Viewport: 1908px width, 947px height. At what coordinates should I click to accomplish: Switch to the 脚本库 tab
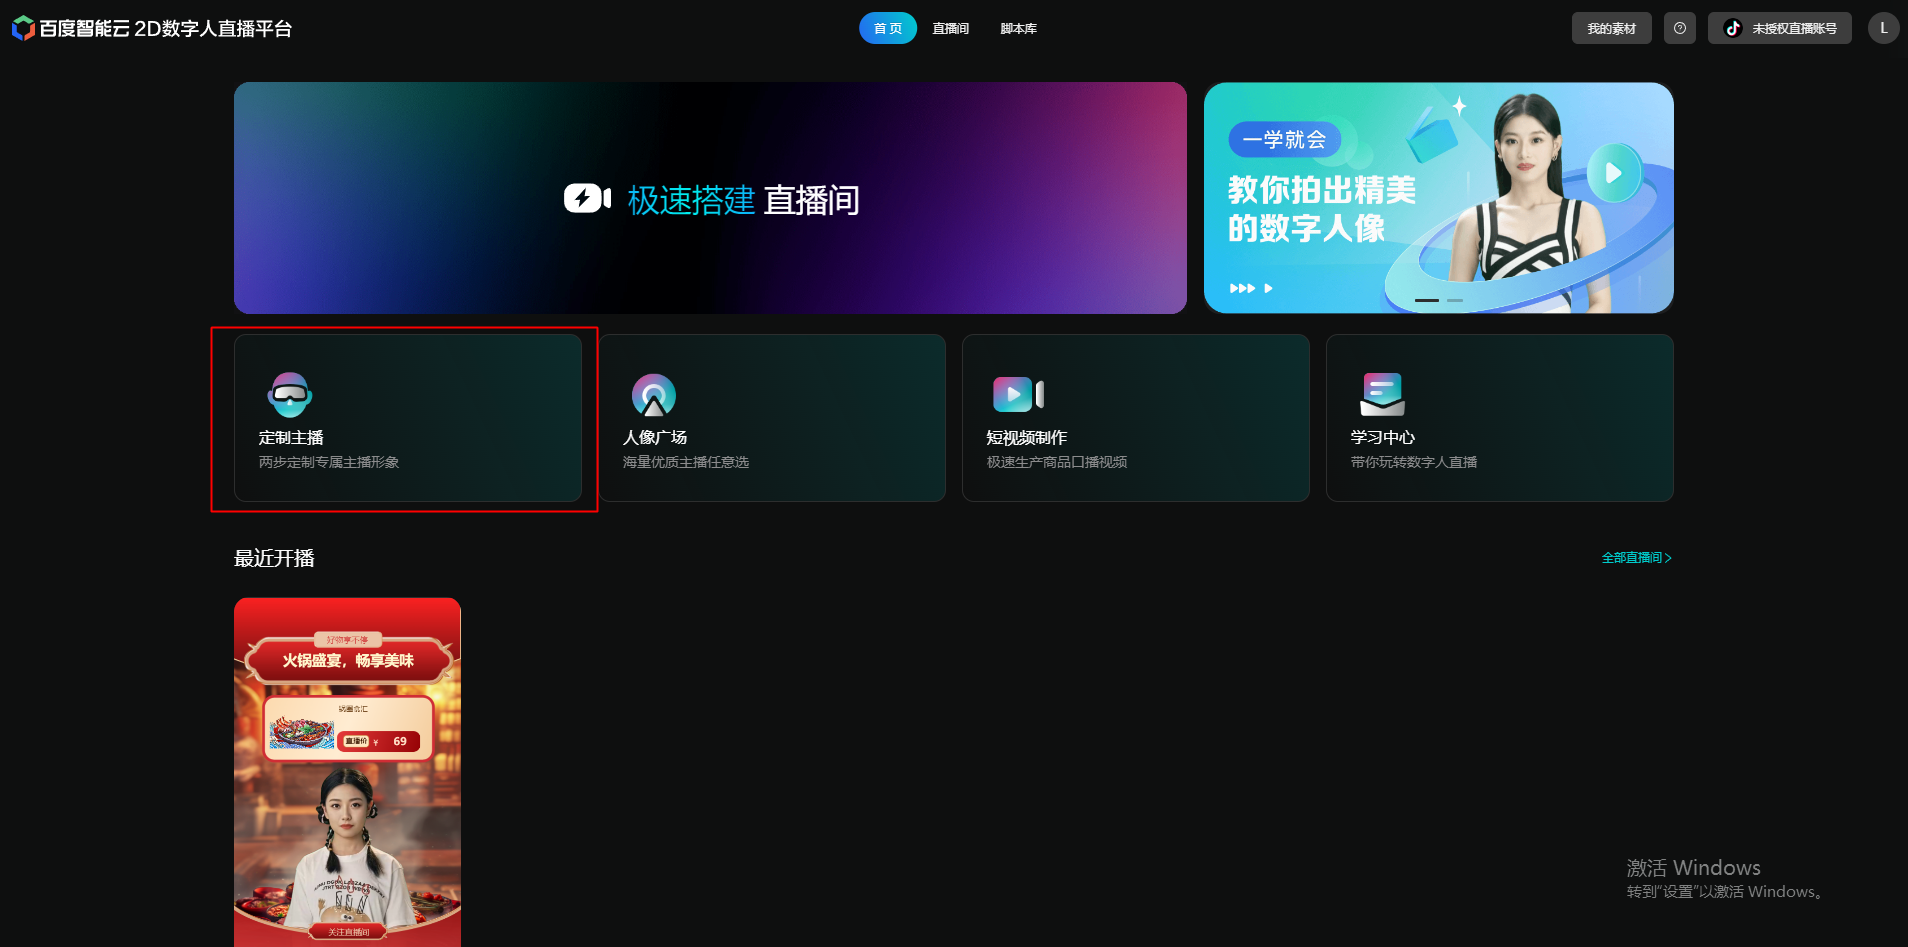pyautogui.click(x=1018, y=28)
